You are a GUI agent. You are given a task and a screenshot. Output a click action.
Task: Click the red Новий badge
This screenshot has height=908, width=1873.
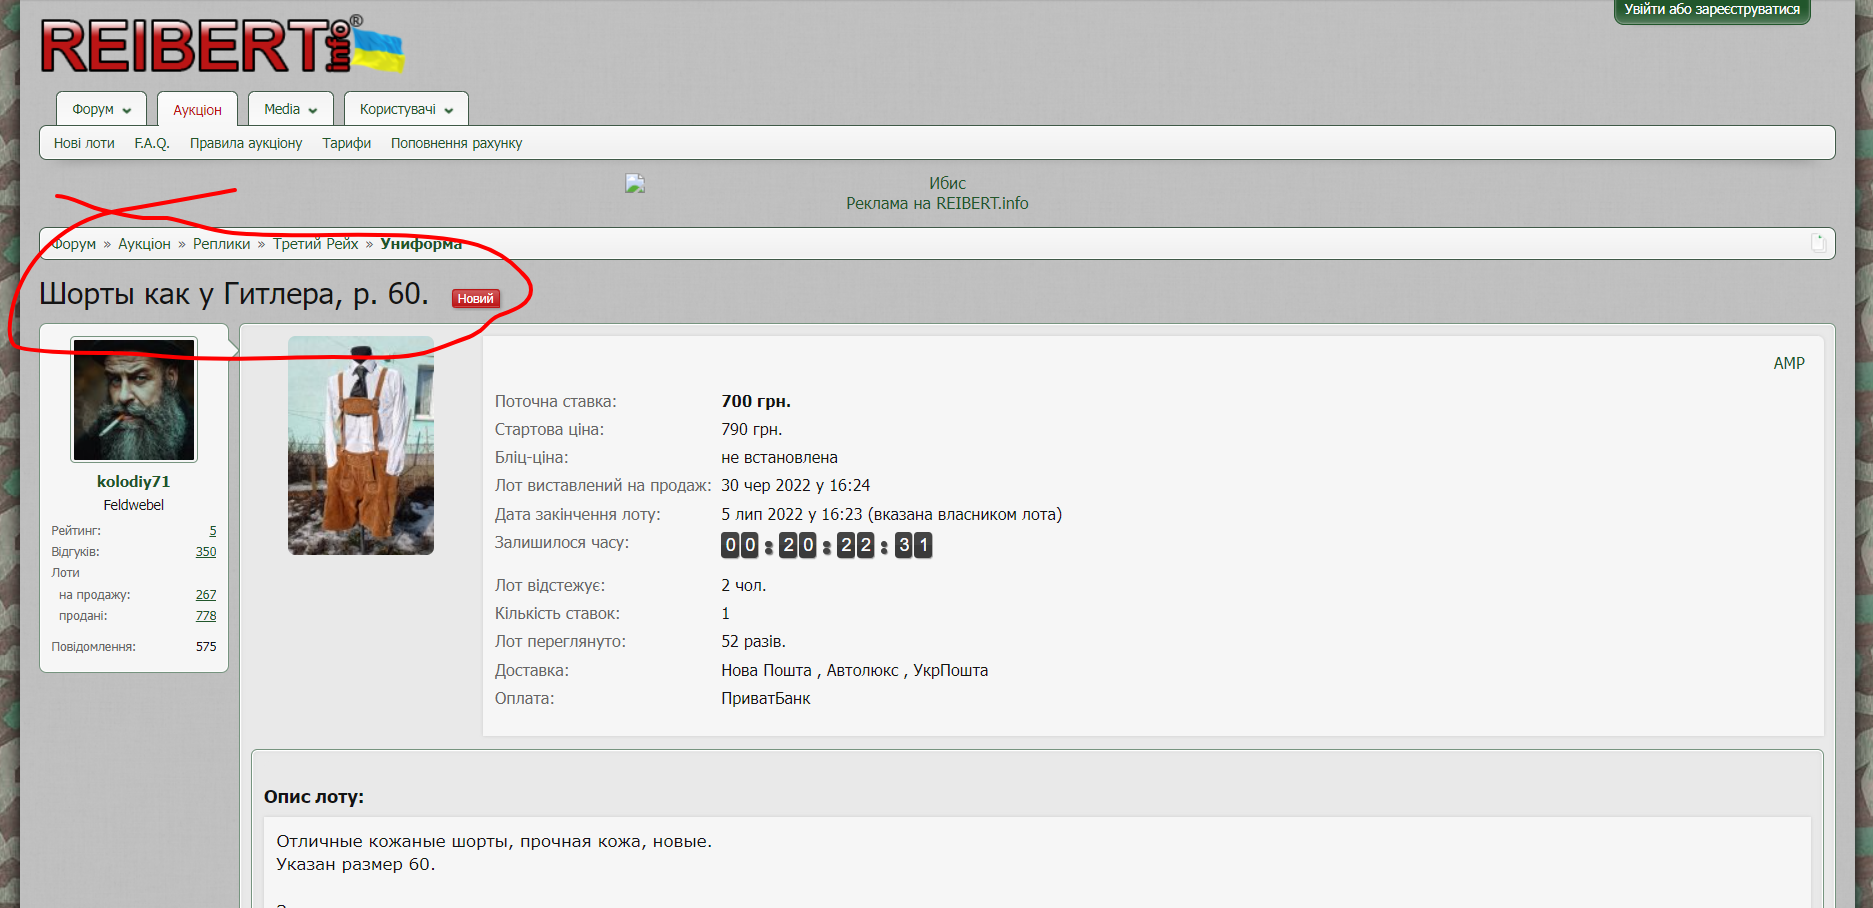coord(475,298)
